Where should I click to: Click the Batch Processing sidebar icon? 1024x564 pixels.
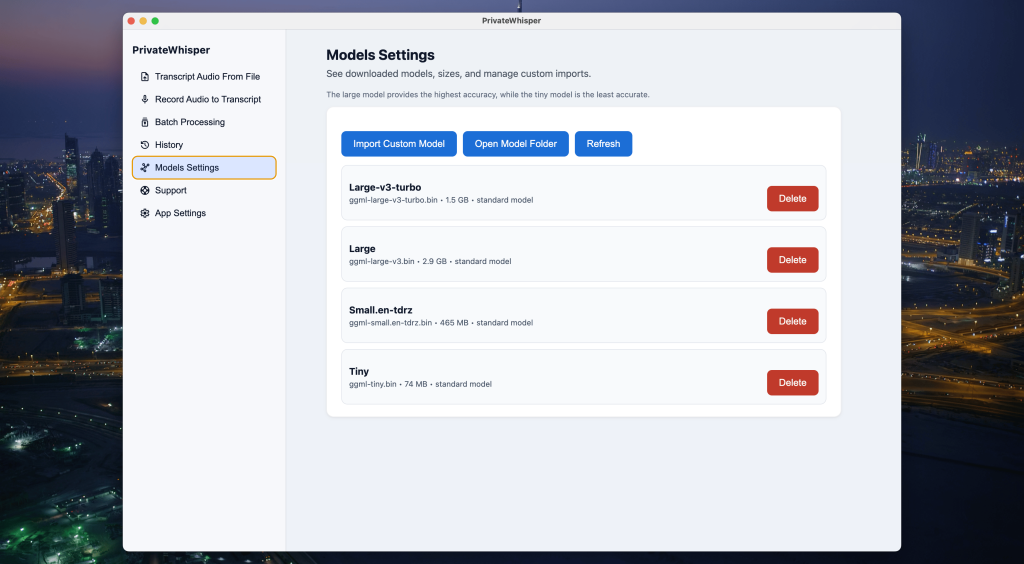coord(145,122)
